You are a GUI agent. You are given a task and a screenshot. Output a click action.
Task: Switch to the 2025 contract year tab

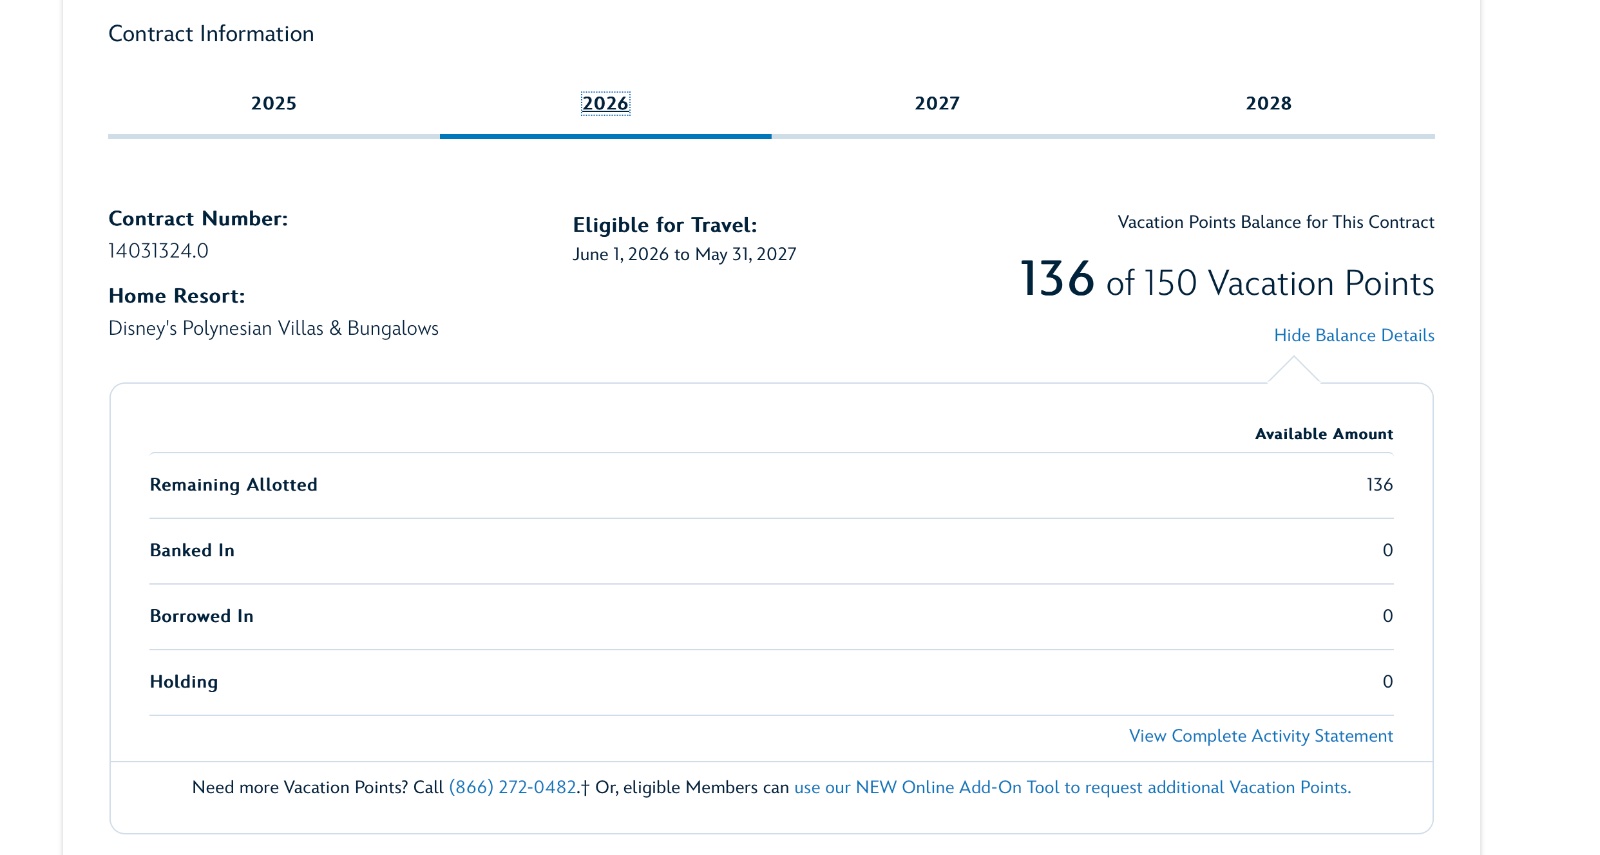(273, 104)
